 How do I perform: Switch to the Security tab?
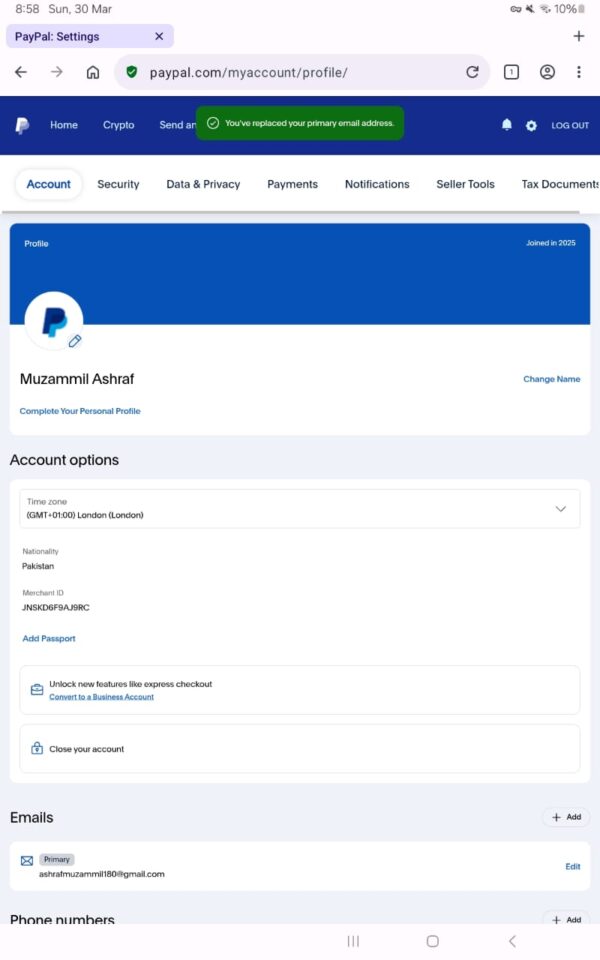[118, 184]
